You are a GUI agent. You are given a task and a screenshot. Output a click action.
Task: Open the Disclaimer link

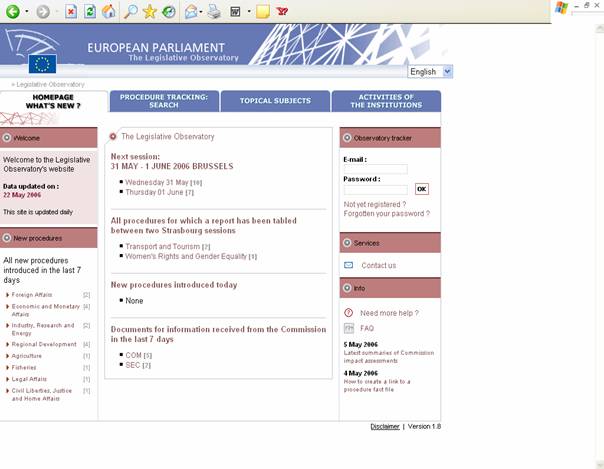pyautogui.click(x=384, y=426)
